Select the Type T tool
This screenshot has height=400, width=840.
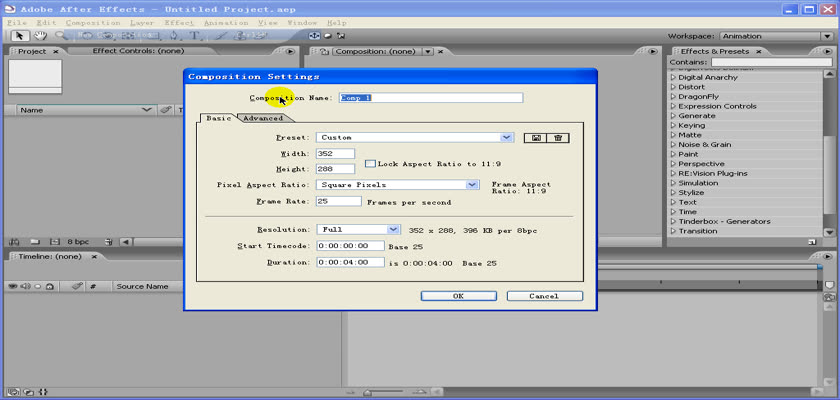195,36
